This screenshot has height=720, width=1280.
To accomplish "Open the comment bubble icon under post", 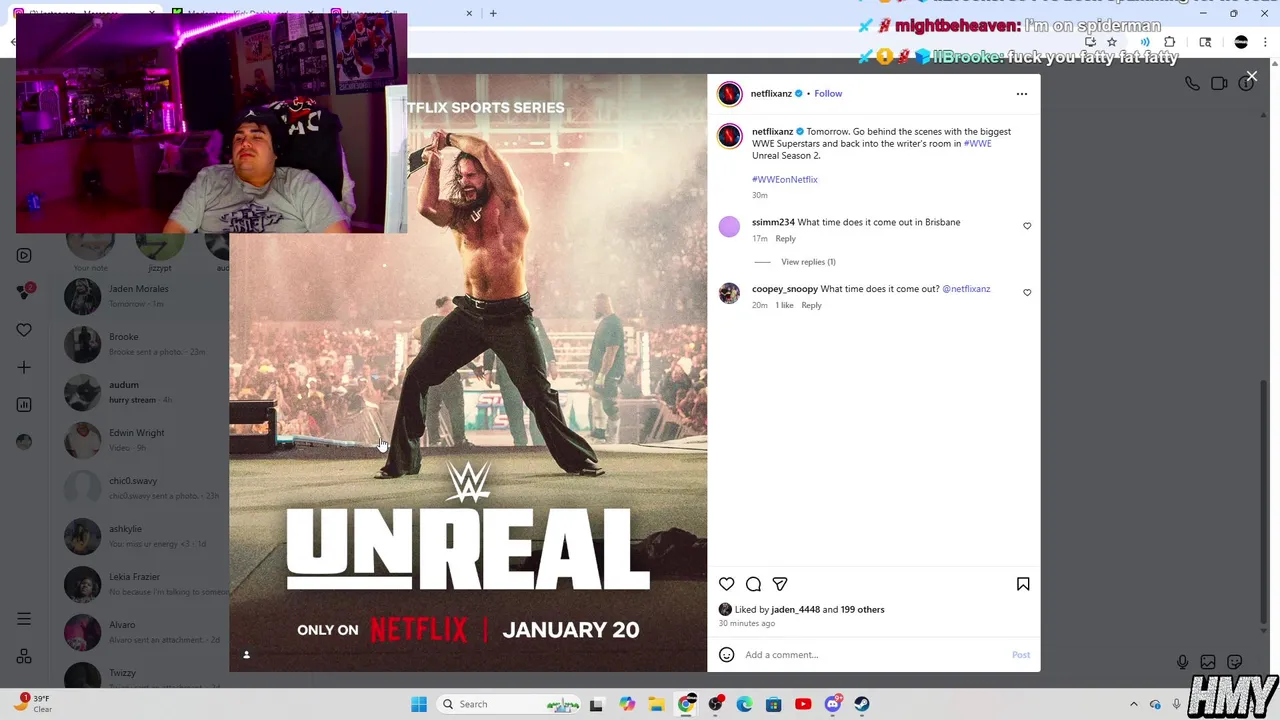I will [754, 584].
